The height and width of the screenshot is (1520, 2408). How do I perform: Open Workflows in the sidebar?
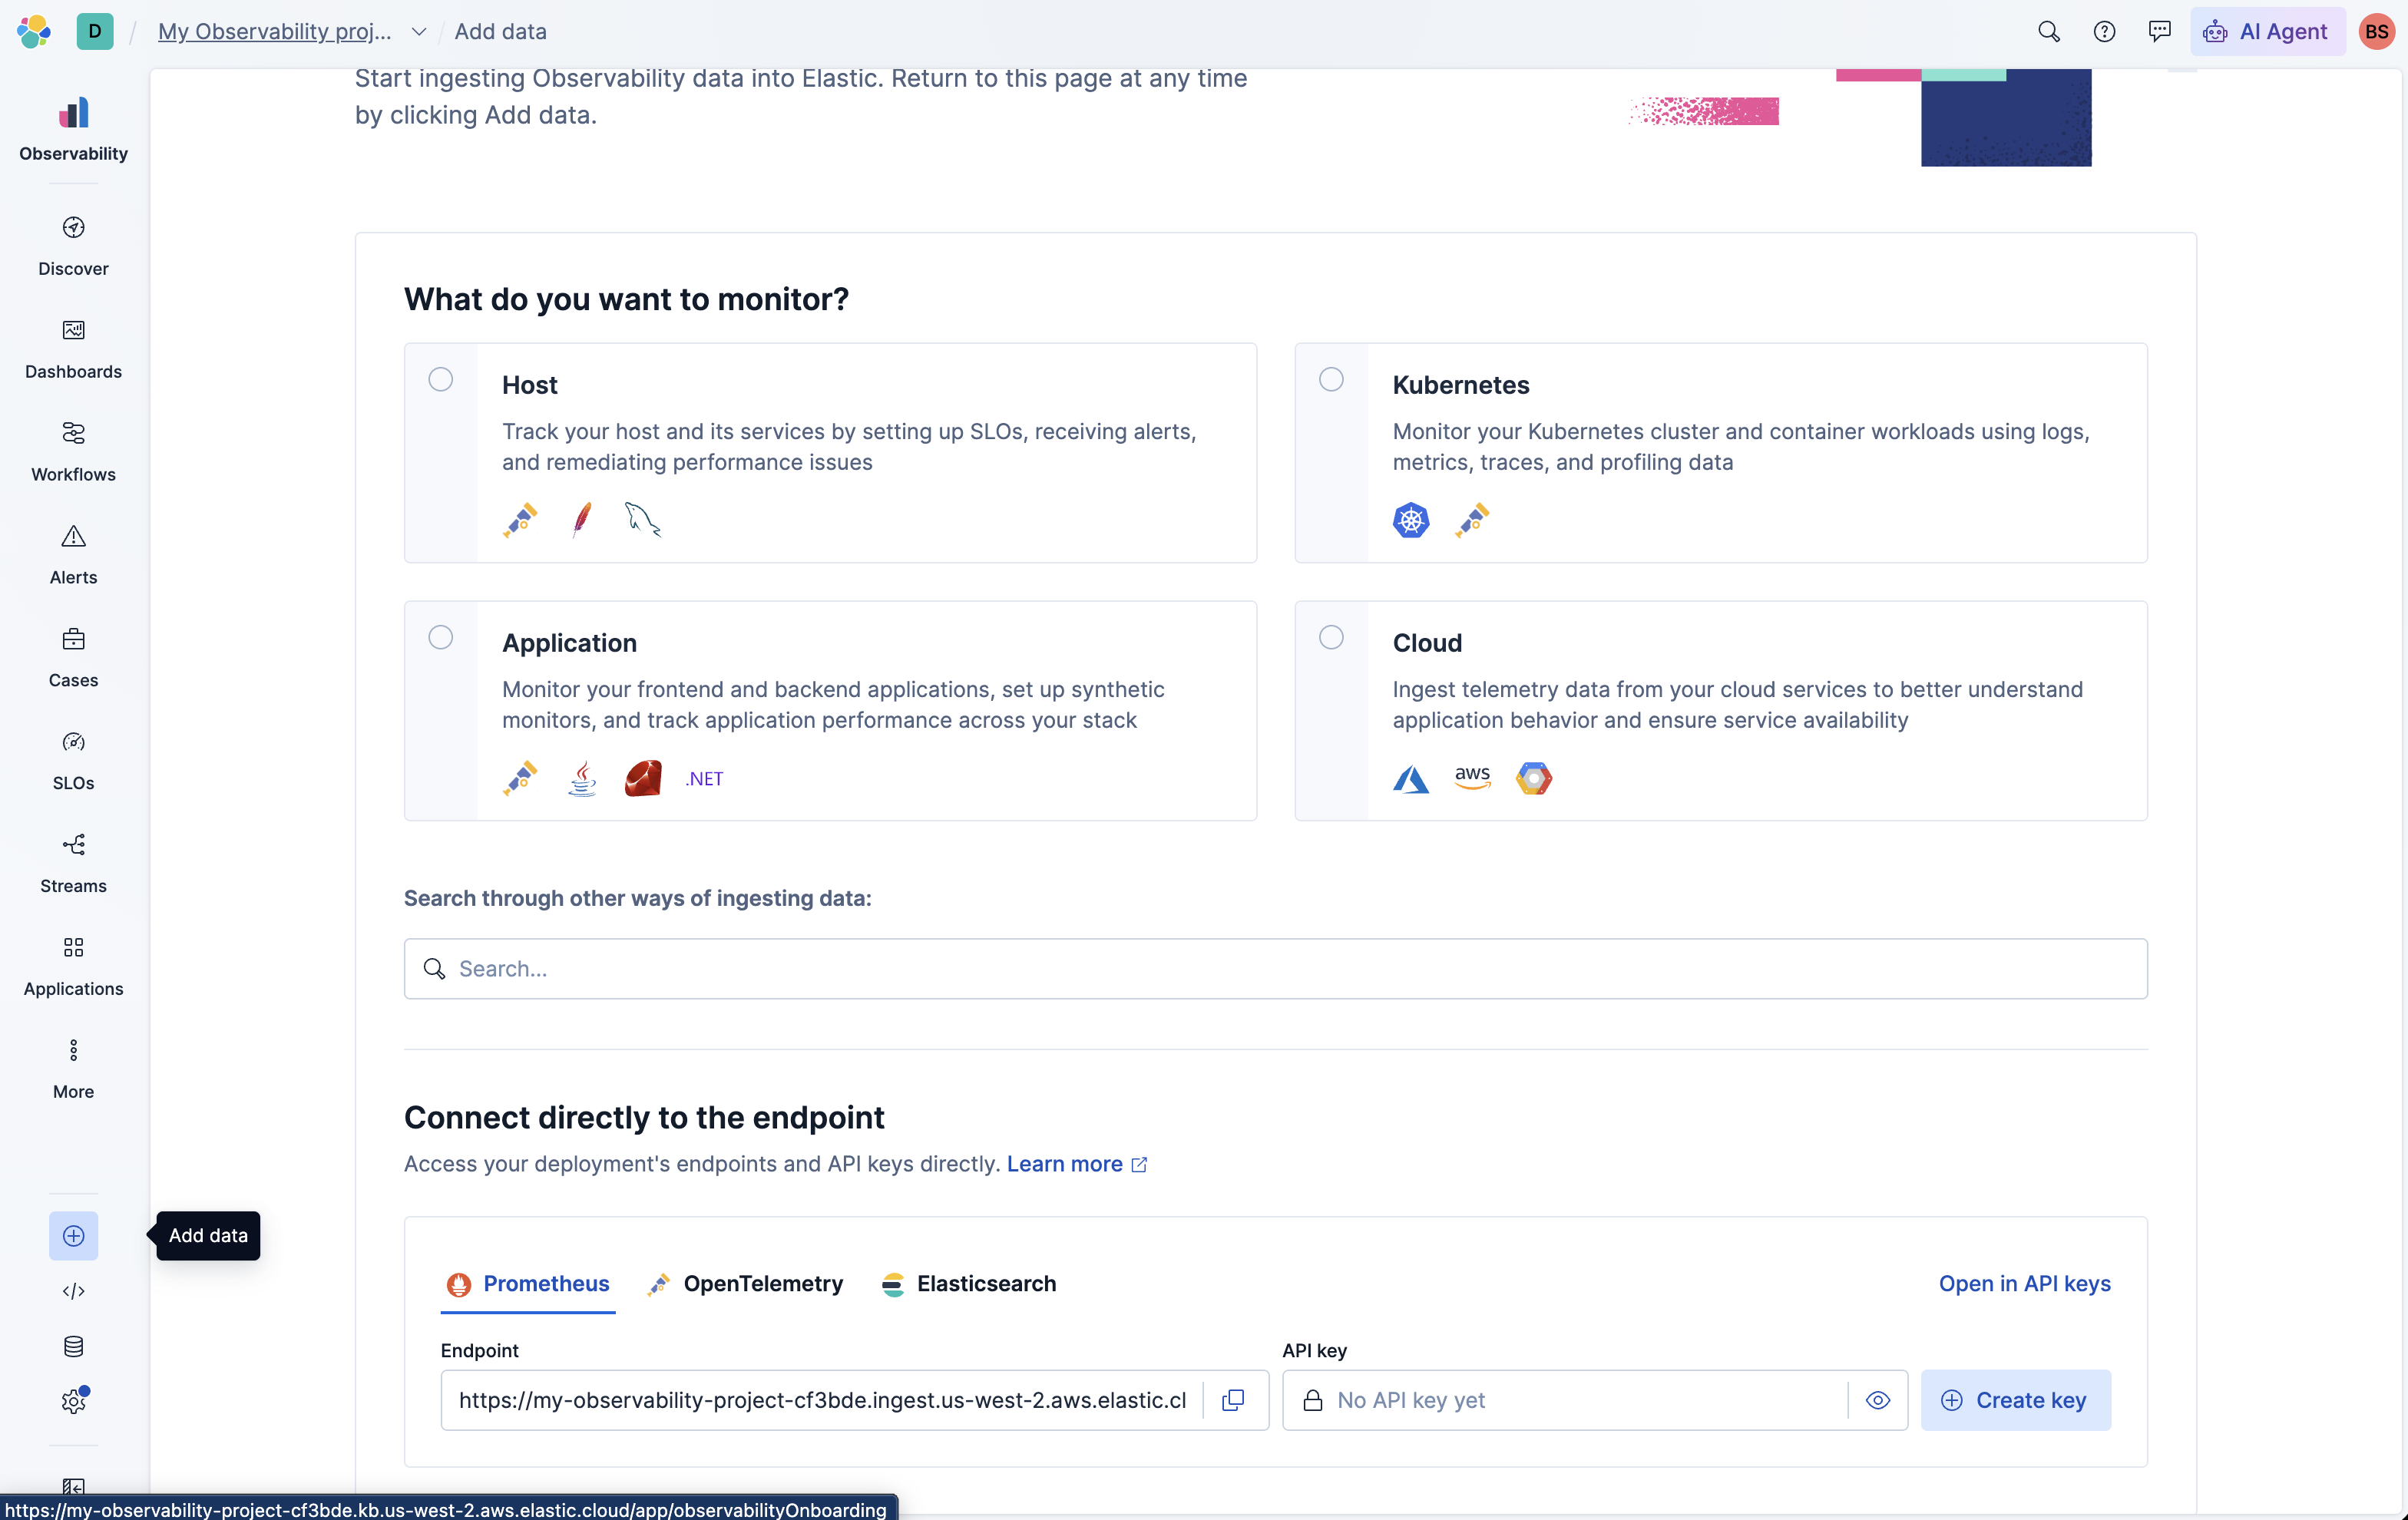73,452
